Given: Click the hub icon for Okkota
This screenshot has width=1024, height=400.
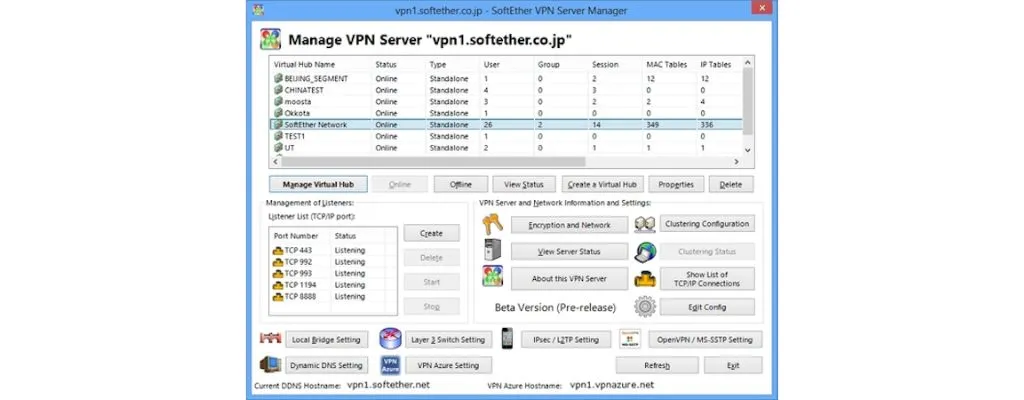Looking at the screenshot, I should coord(278,113).
